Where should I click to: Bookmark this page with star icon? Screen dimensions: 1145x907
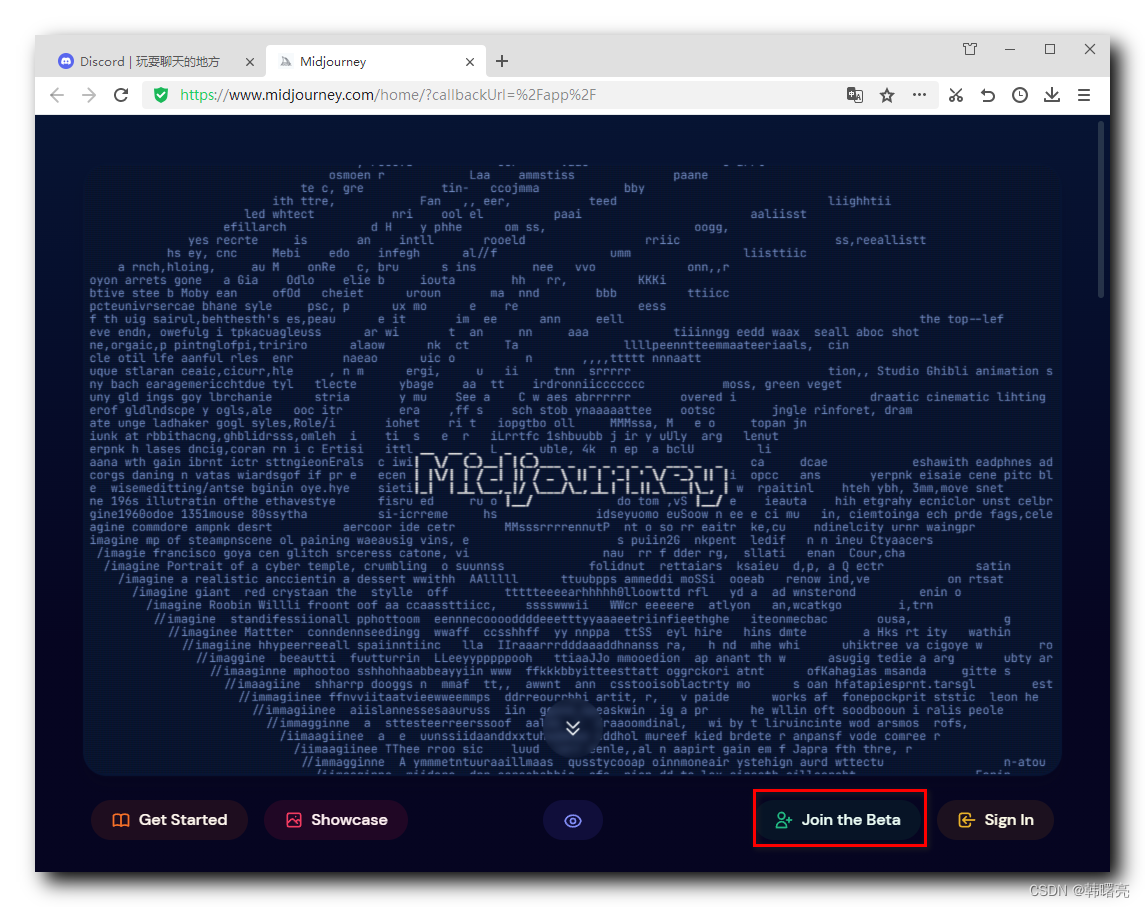pos(886,95)
